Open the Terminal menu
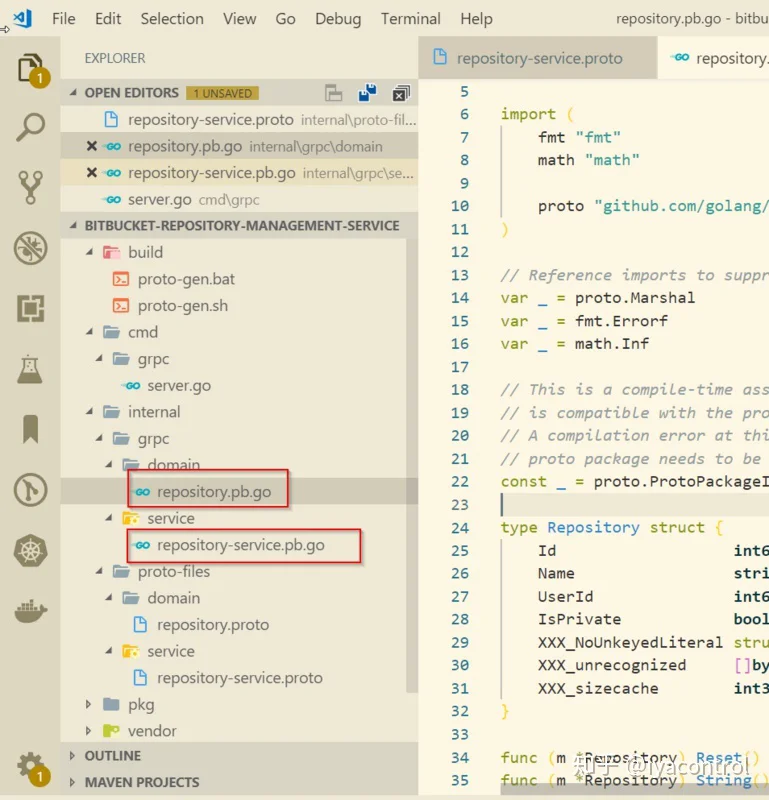Screen dimensions: 769x800 coord(411,19)
